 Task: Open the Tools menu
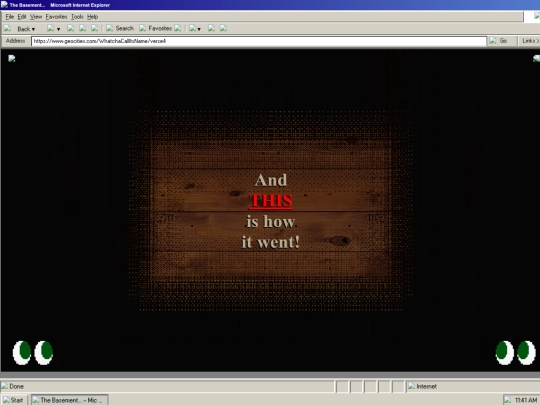77,17
